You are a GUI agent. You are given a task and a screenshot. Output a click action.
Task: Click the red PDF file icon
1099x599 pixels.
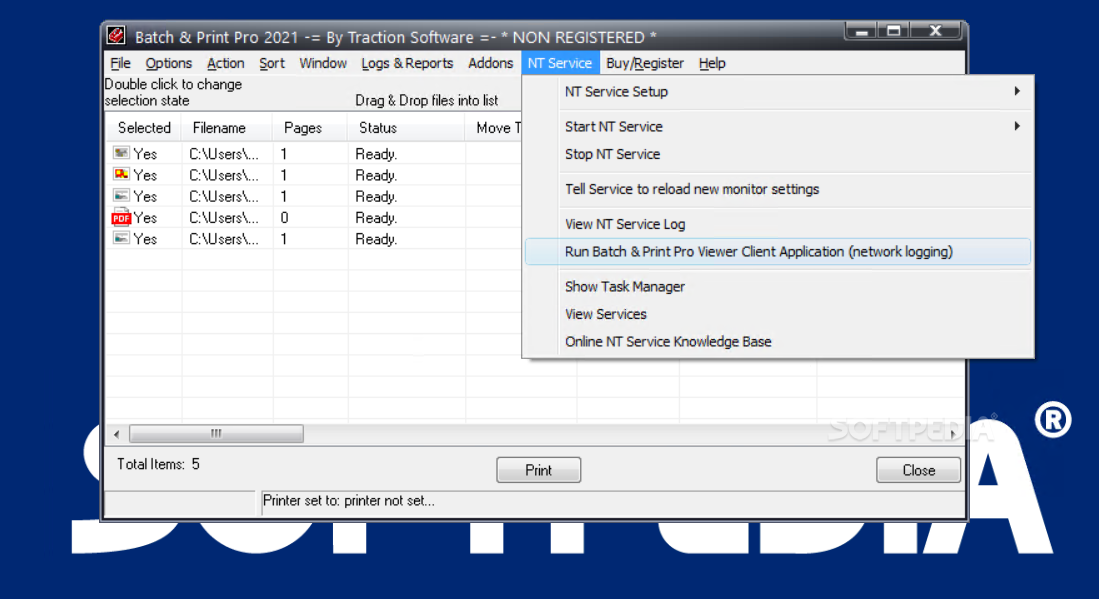pyautogui.click(x=121, y=217)
